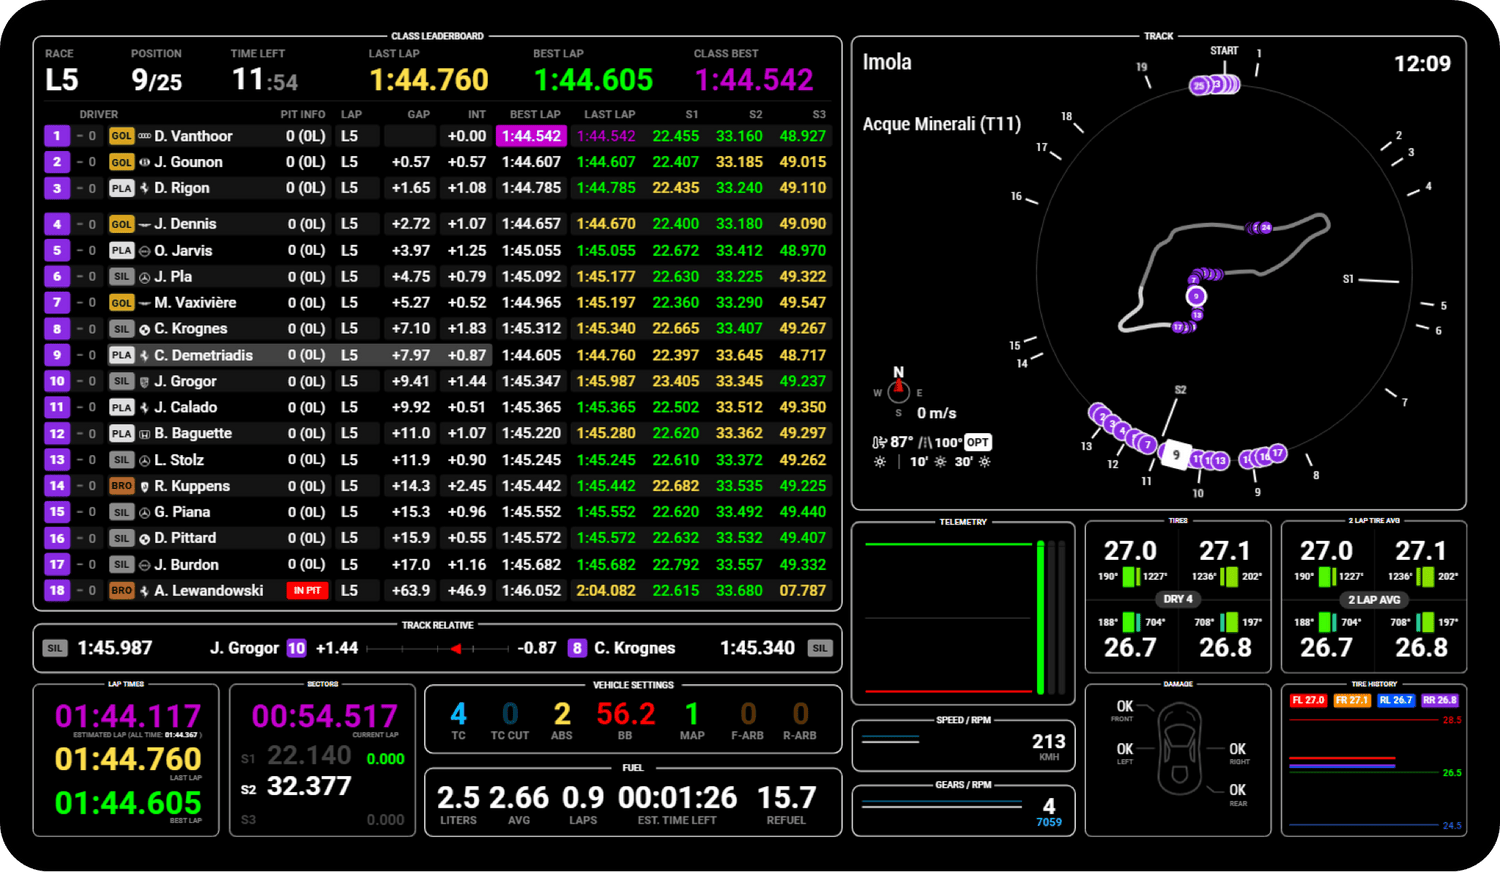Click the sun icon for the 10-minute forecast
The image size is (1500, 872).
941,461
